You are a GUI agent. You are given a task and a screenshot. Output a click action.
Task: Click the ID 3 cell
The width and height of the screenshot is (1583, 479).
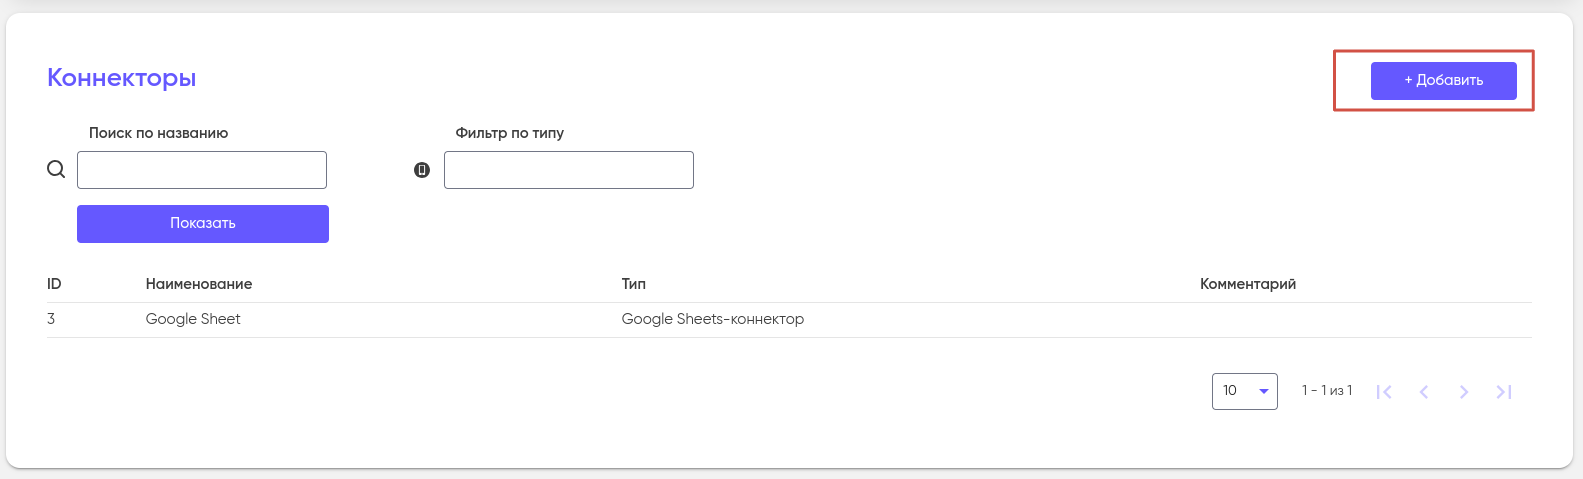coord(51,319)
